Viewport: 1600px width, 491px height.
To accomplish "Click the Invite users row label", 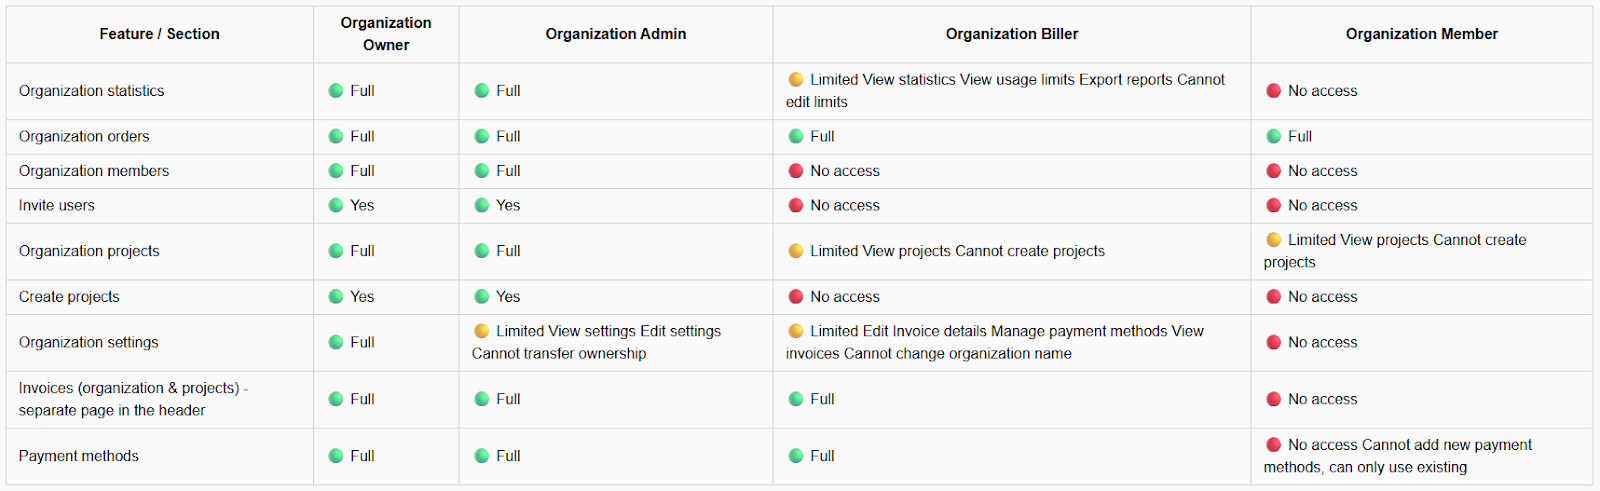I will (x=57, y=205).
